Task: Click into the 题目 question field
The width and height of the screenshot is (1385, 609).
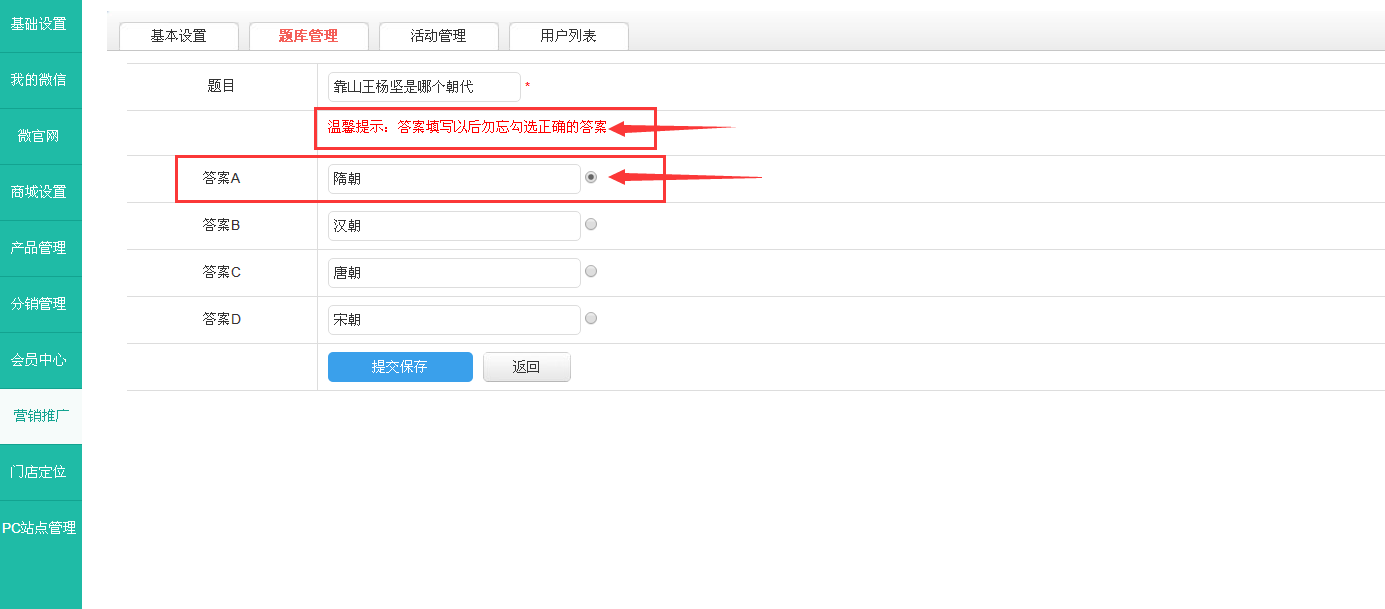Action: tap(424, 87)
